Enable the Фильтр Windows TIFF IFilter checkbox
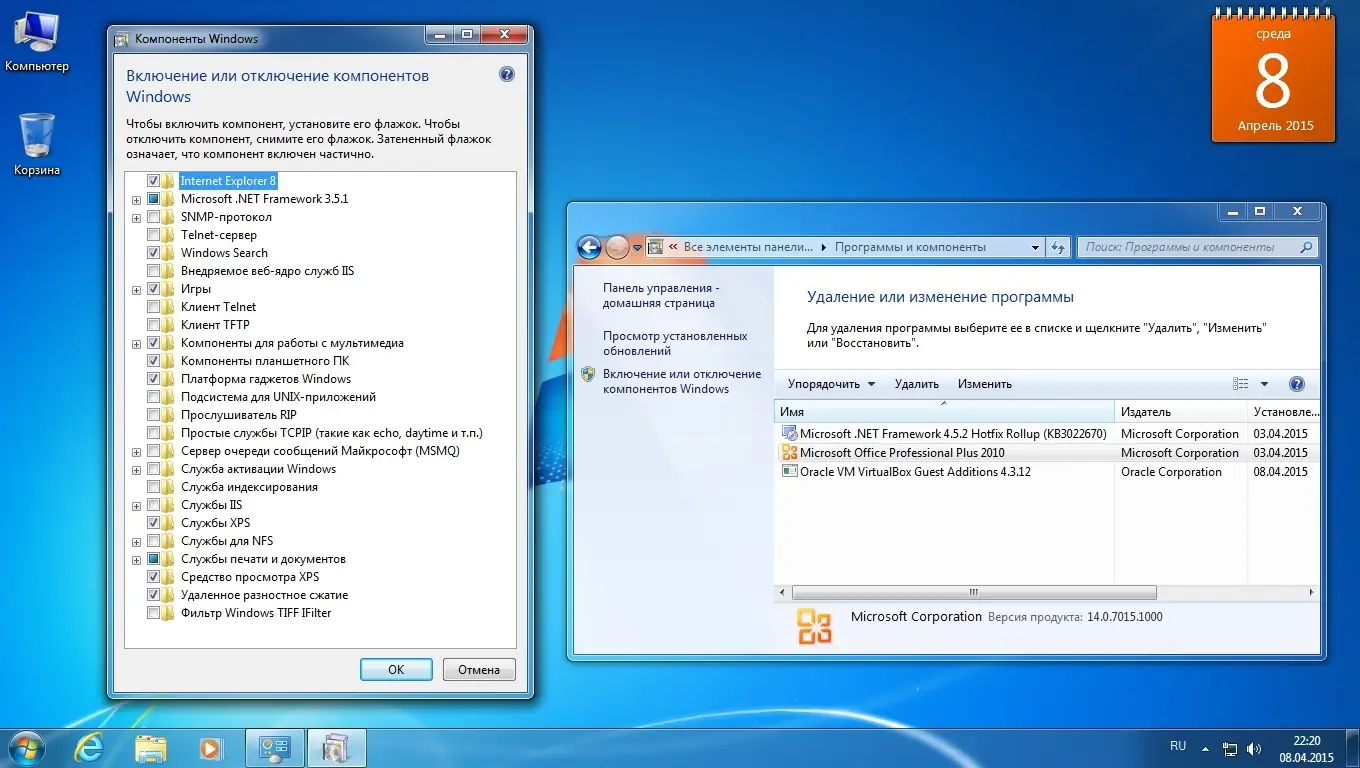Image resolution: width=1360 pixels, height=768 pixels. pos(154,613)
